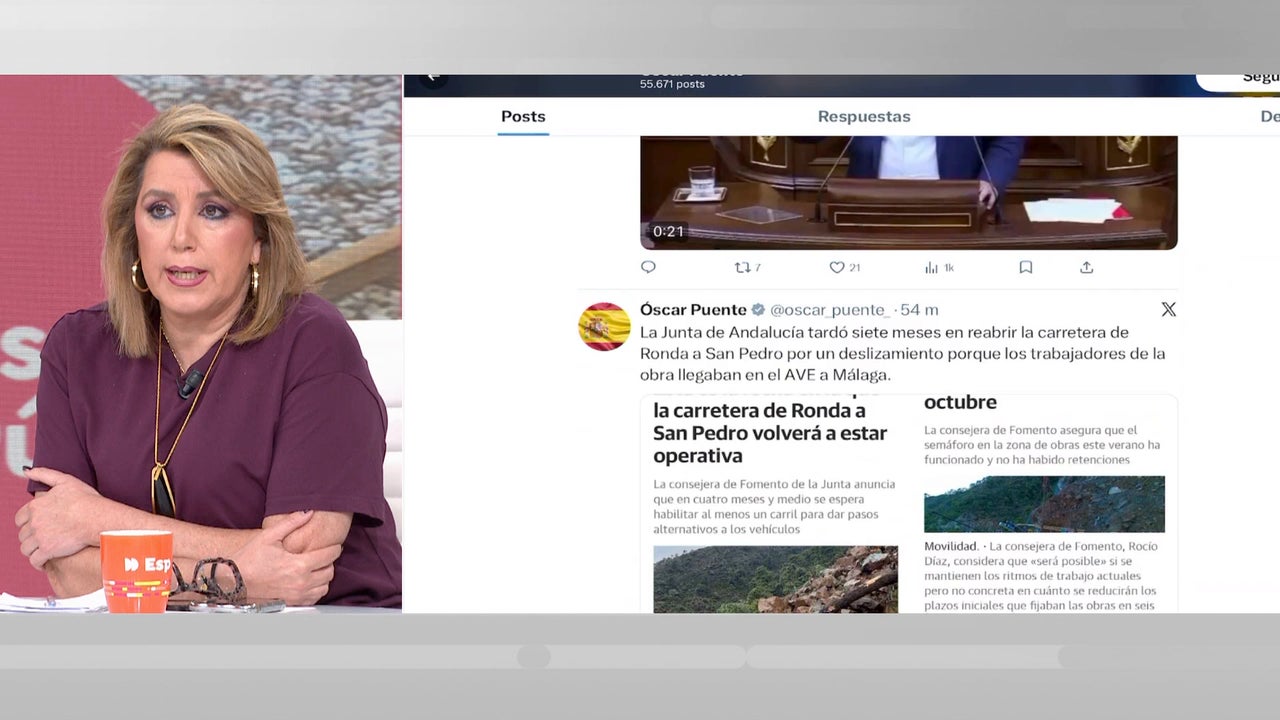Like the parliament video tweet

tap(836, 267)
